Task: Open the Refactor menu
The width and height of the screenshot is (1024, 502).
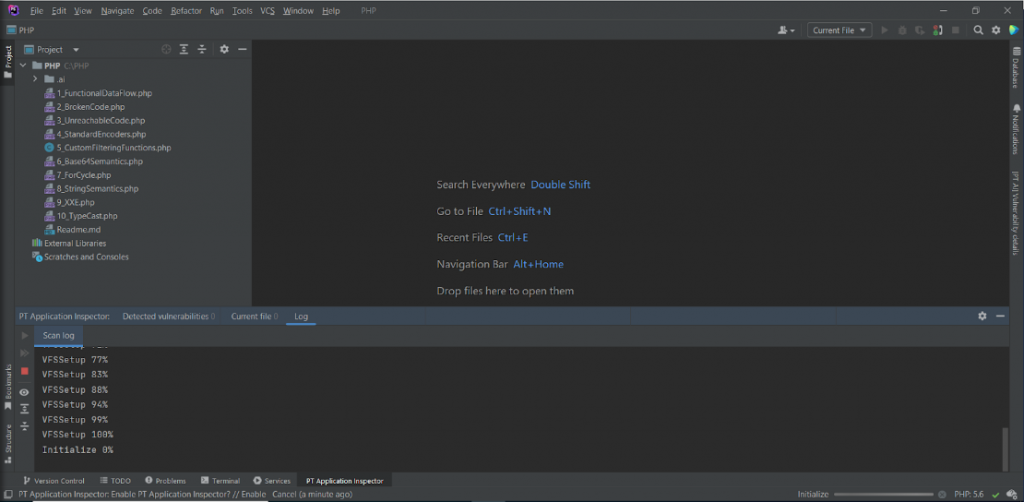Action: [x=186, y=11]
